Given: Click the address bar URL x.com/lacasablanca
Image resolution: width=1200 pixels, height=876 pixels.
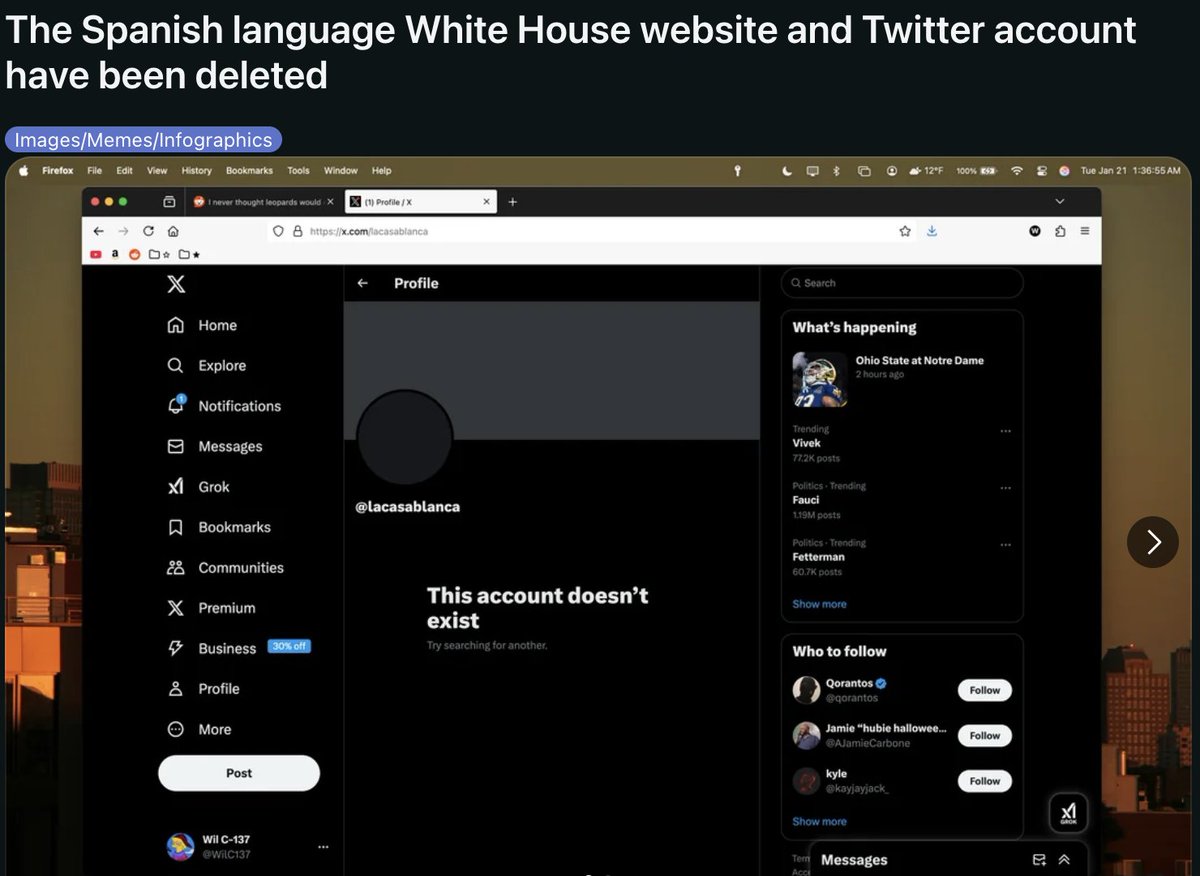Looking at the screenshot, I should [369, 231].
